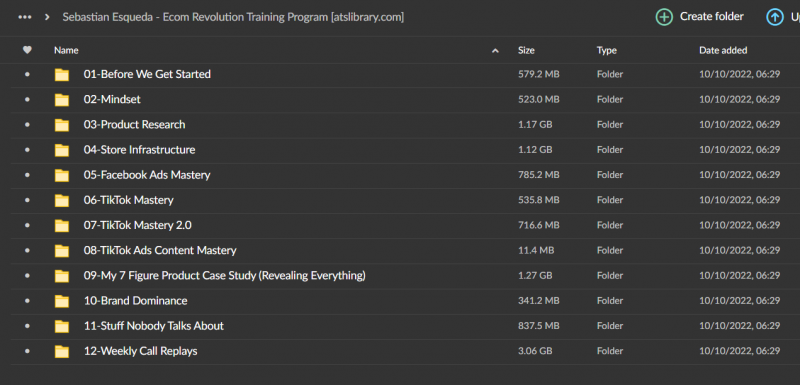Toggle favorite dot for 01-Before We Get Started
Viewport: 800px width, 385px height.
[27, 74]
